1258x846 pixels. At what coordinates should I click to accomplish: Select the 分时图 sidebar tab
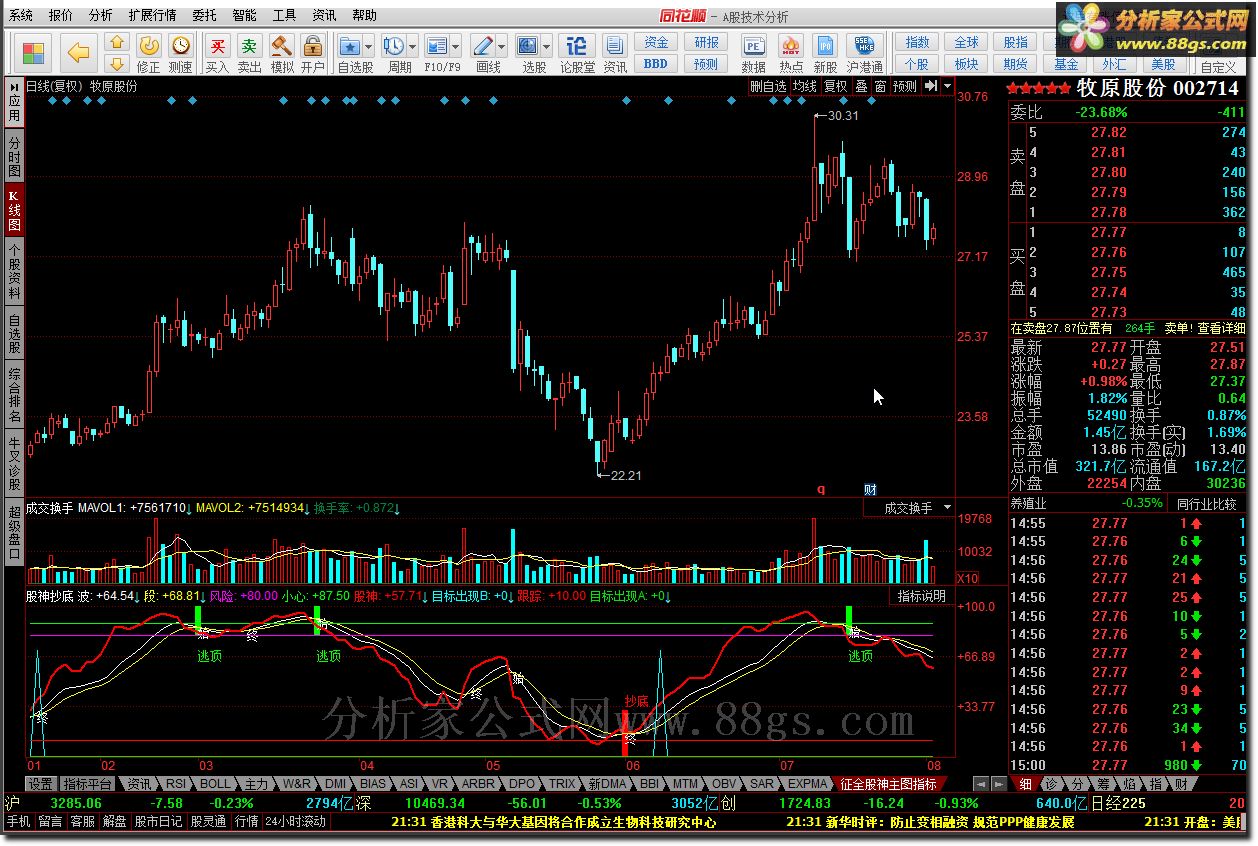(14, 156)
